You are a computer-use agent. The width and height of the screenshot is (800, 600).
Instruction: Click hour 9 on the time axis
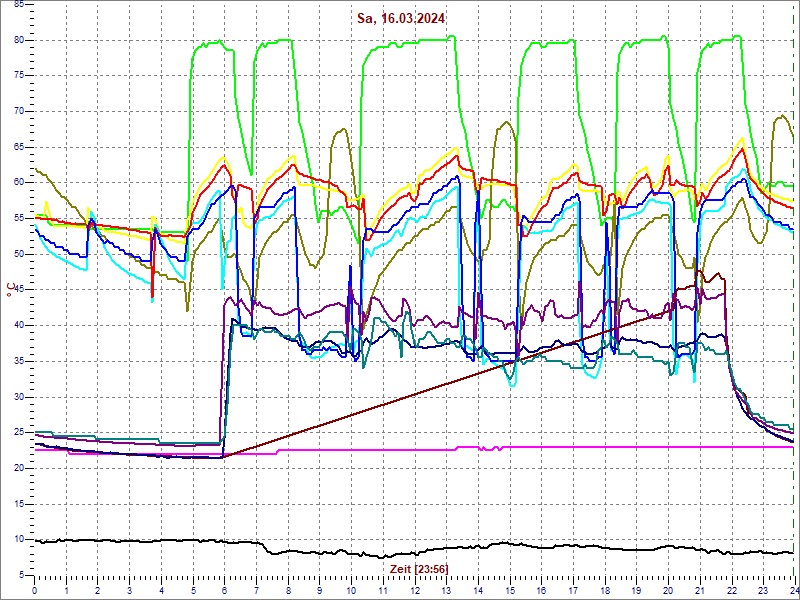point(320,590)
